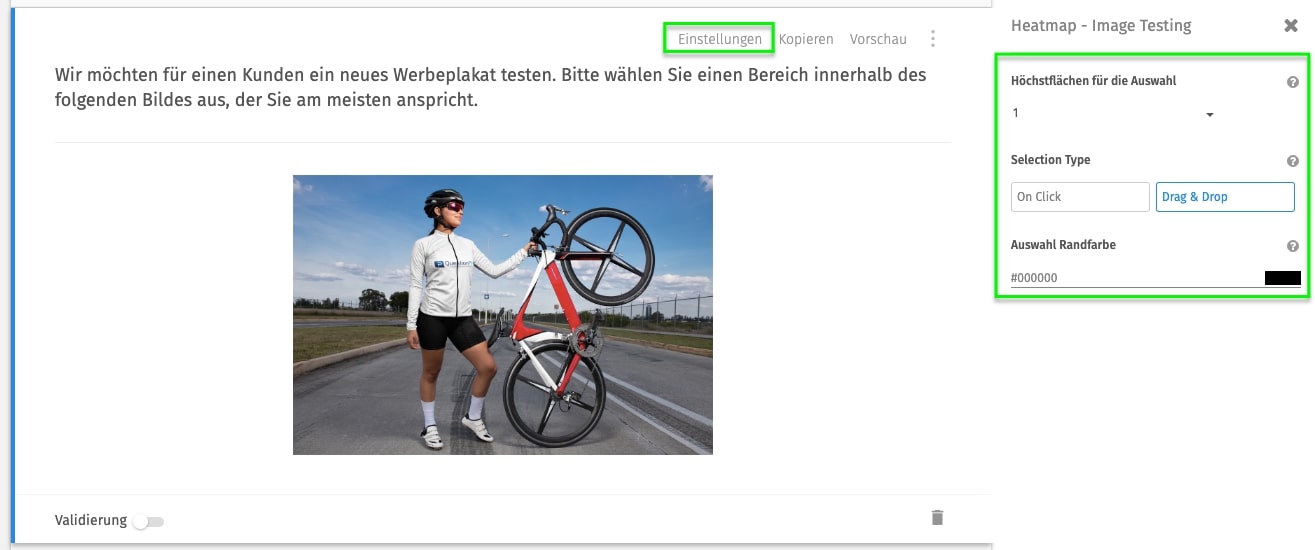This screenshot has height=550, width=1315.
Task: Open help icon beside Auswahl Randfarbe
Action: click(x=1292, y=246)
